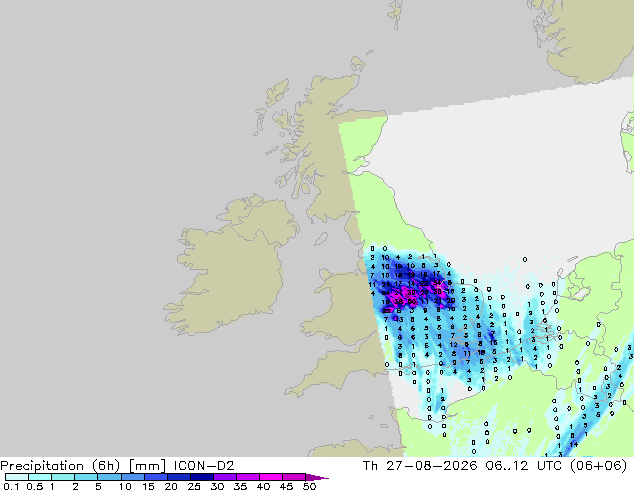Click the '45' legend scale label

pos(286,486)
